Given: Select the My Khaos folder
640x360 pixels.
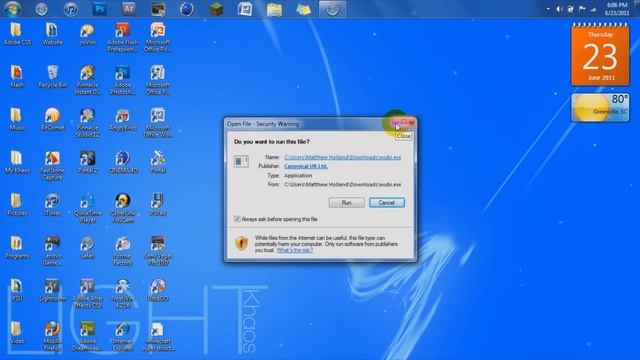Looking at the screenshot, I should pos(17,162).
